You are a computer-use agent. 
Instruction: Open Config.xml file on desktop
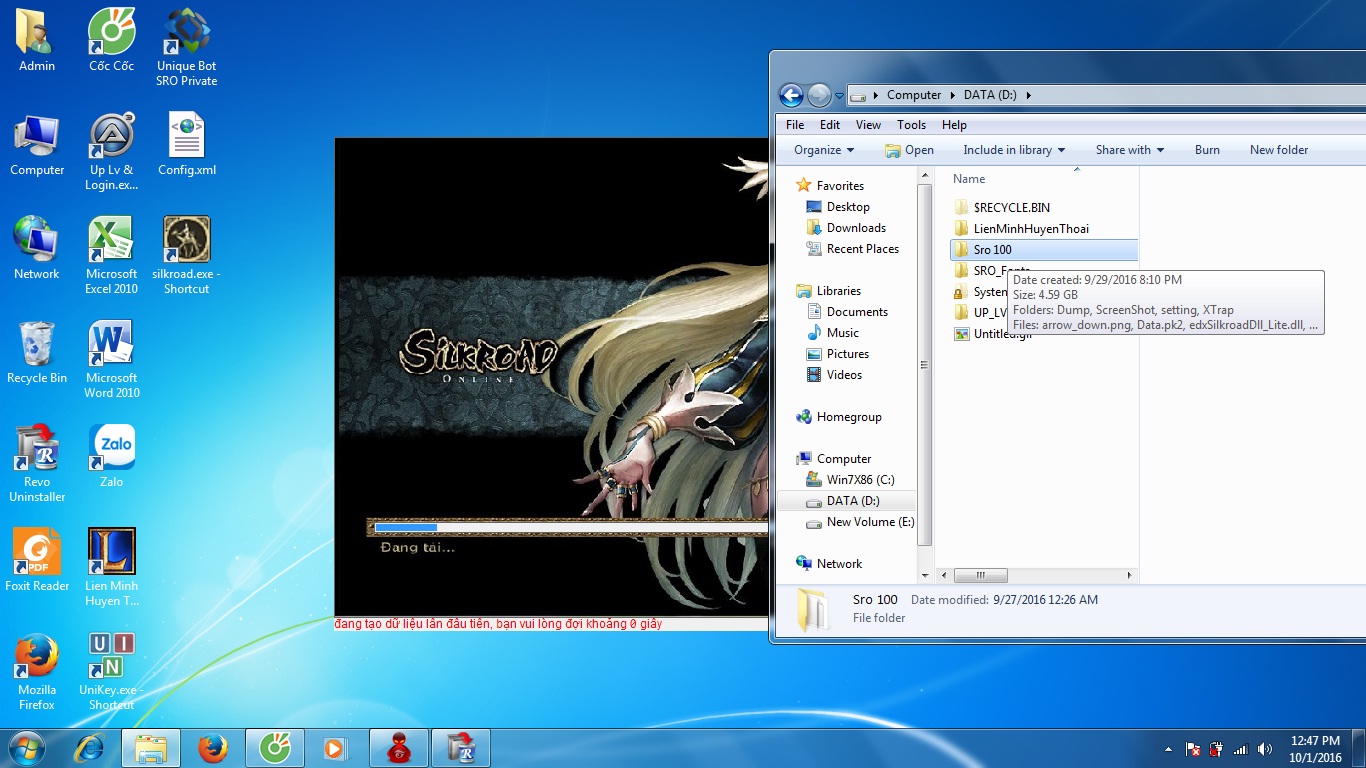(186, 146)
